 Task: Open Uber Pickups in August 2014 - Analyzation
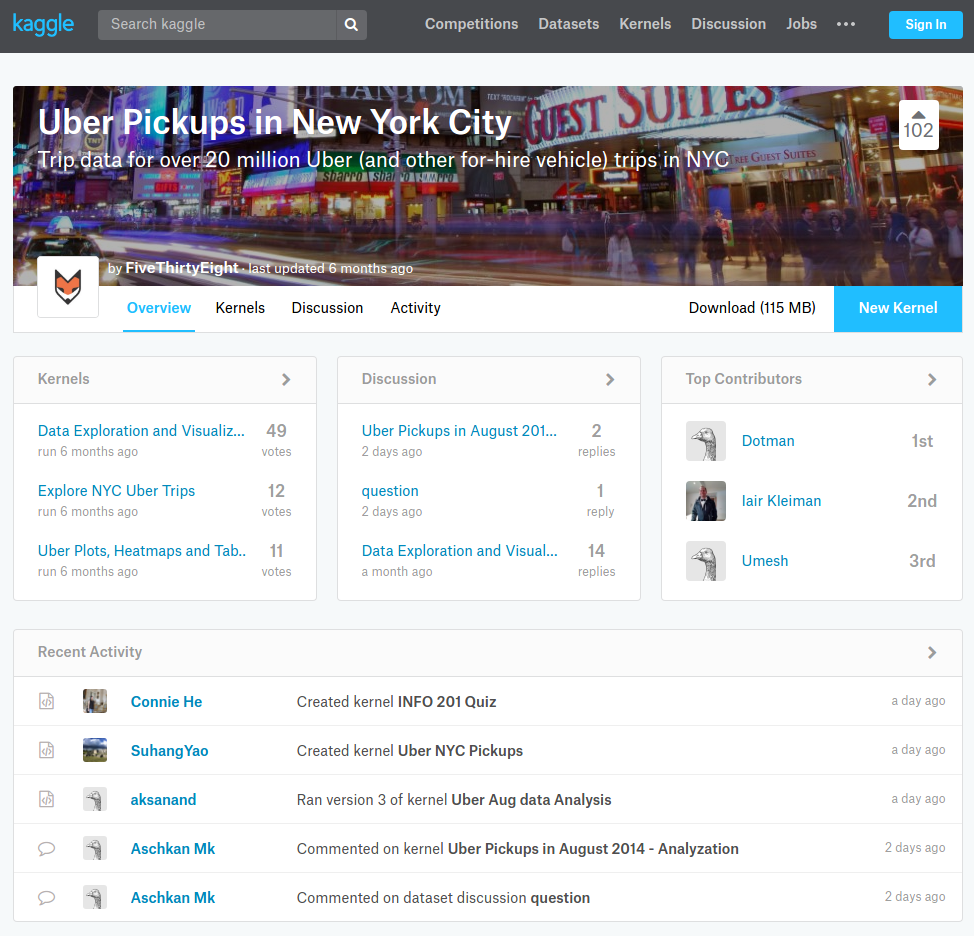tap(593, 849)
